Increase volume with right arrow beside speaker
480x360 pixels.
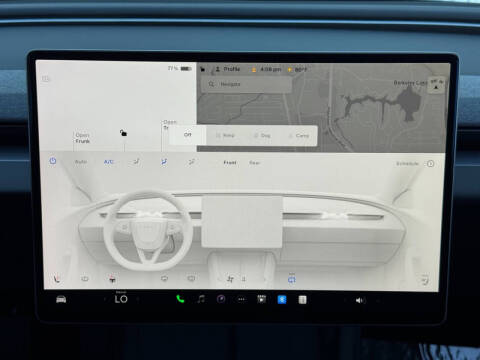point(378,300)
